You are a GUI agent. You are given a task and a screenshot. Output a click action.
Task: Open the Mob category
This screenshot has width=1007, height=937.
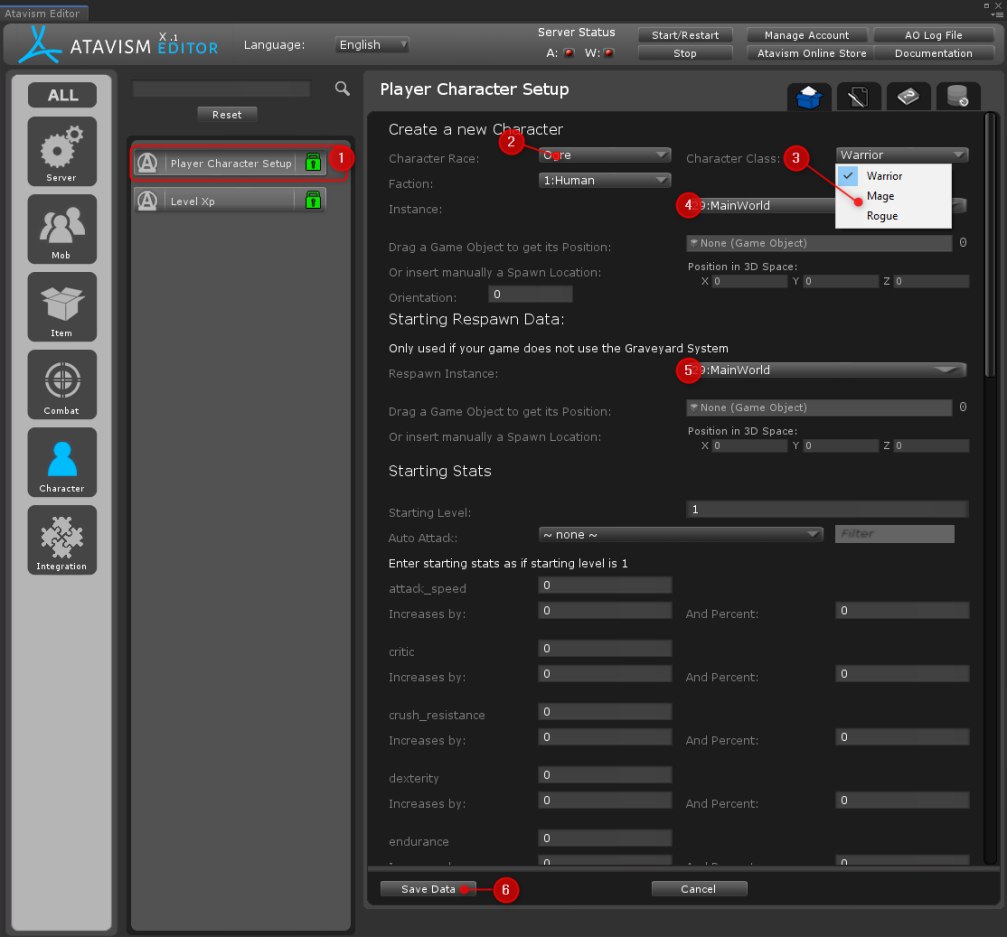[x=62, y=229]
